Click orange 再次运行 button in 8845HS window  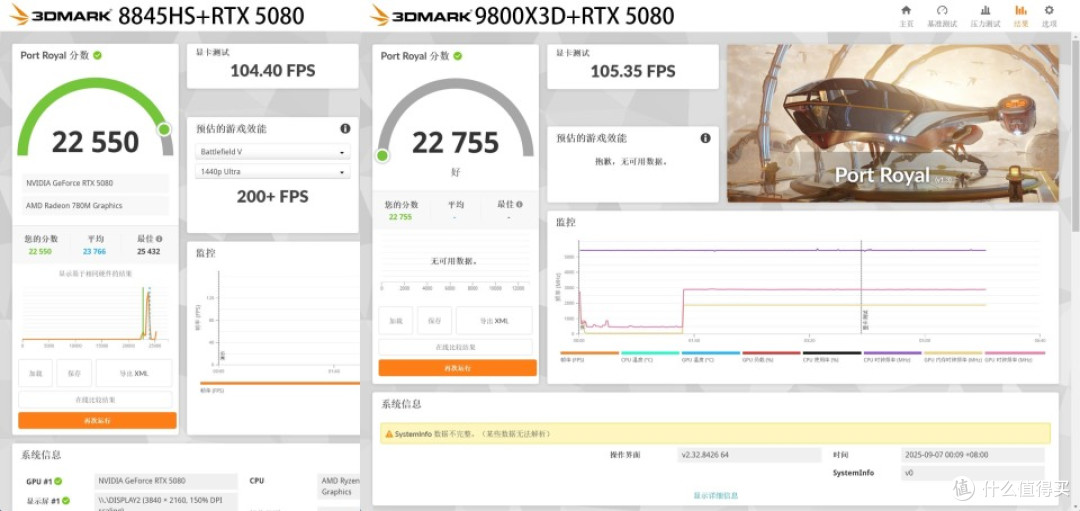[97, 420]
